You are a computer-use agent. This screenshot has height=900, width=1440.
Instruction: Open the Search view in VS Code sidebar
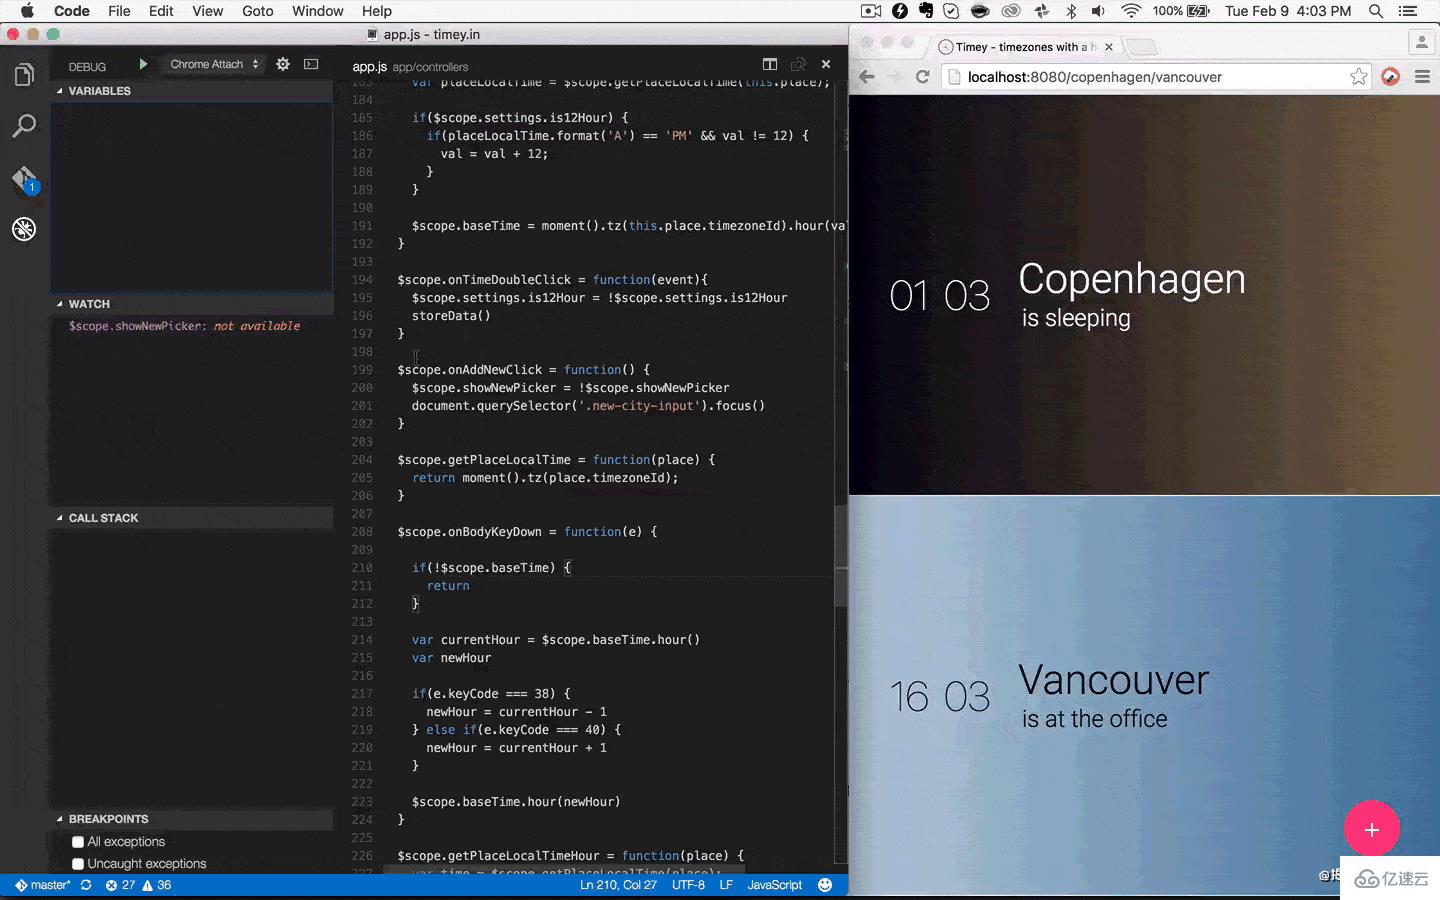(24, 126)
